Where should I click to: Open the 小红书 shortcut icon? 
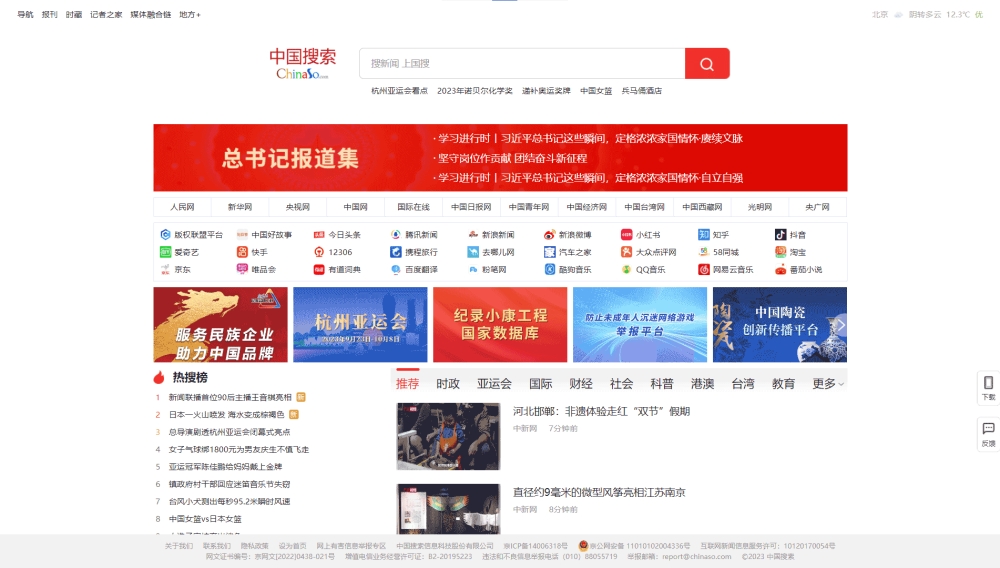(626, 235)
